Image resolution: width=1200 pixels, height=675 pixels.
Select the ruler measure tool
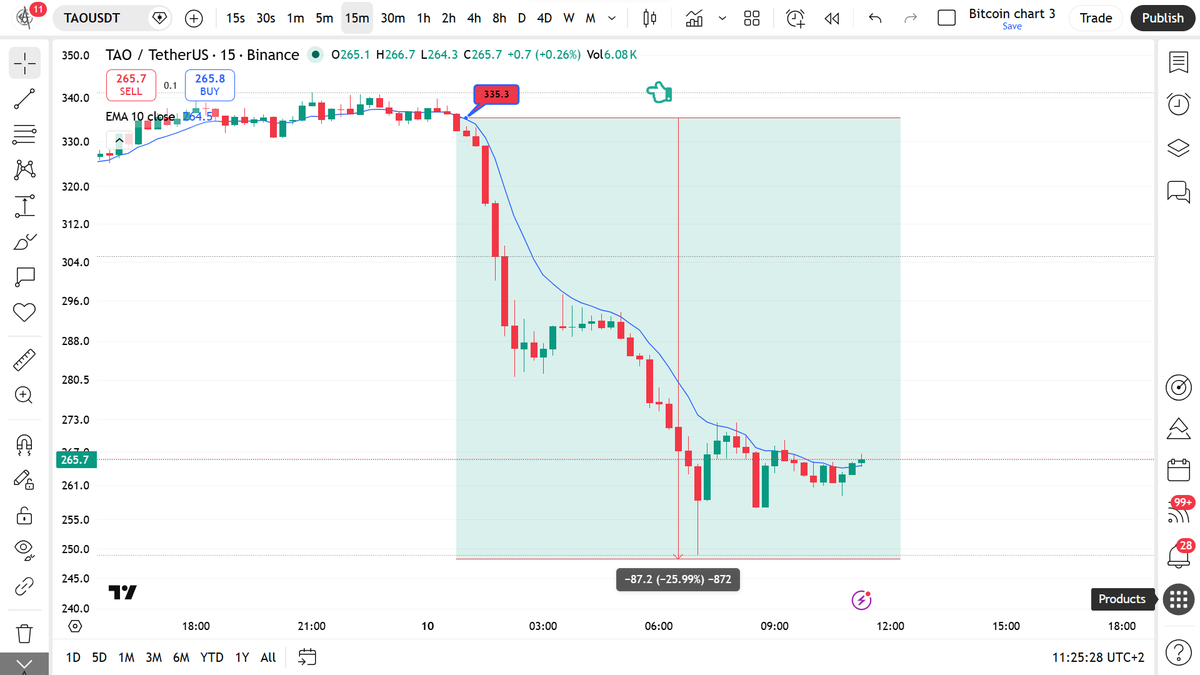point(25,359)
